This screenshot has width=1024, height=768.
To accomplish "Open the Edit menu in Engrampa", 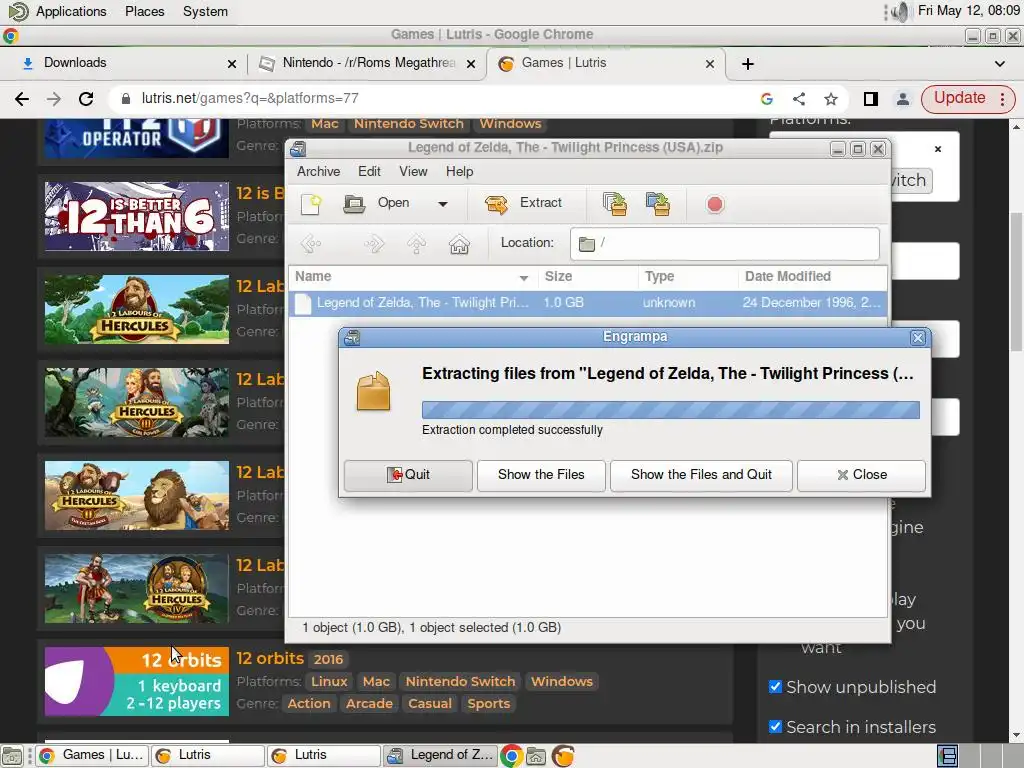I will [369, 172].
